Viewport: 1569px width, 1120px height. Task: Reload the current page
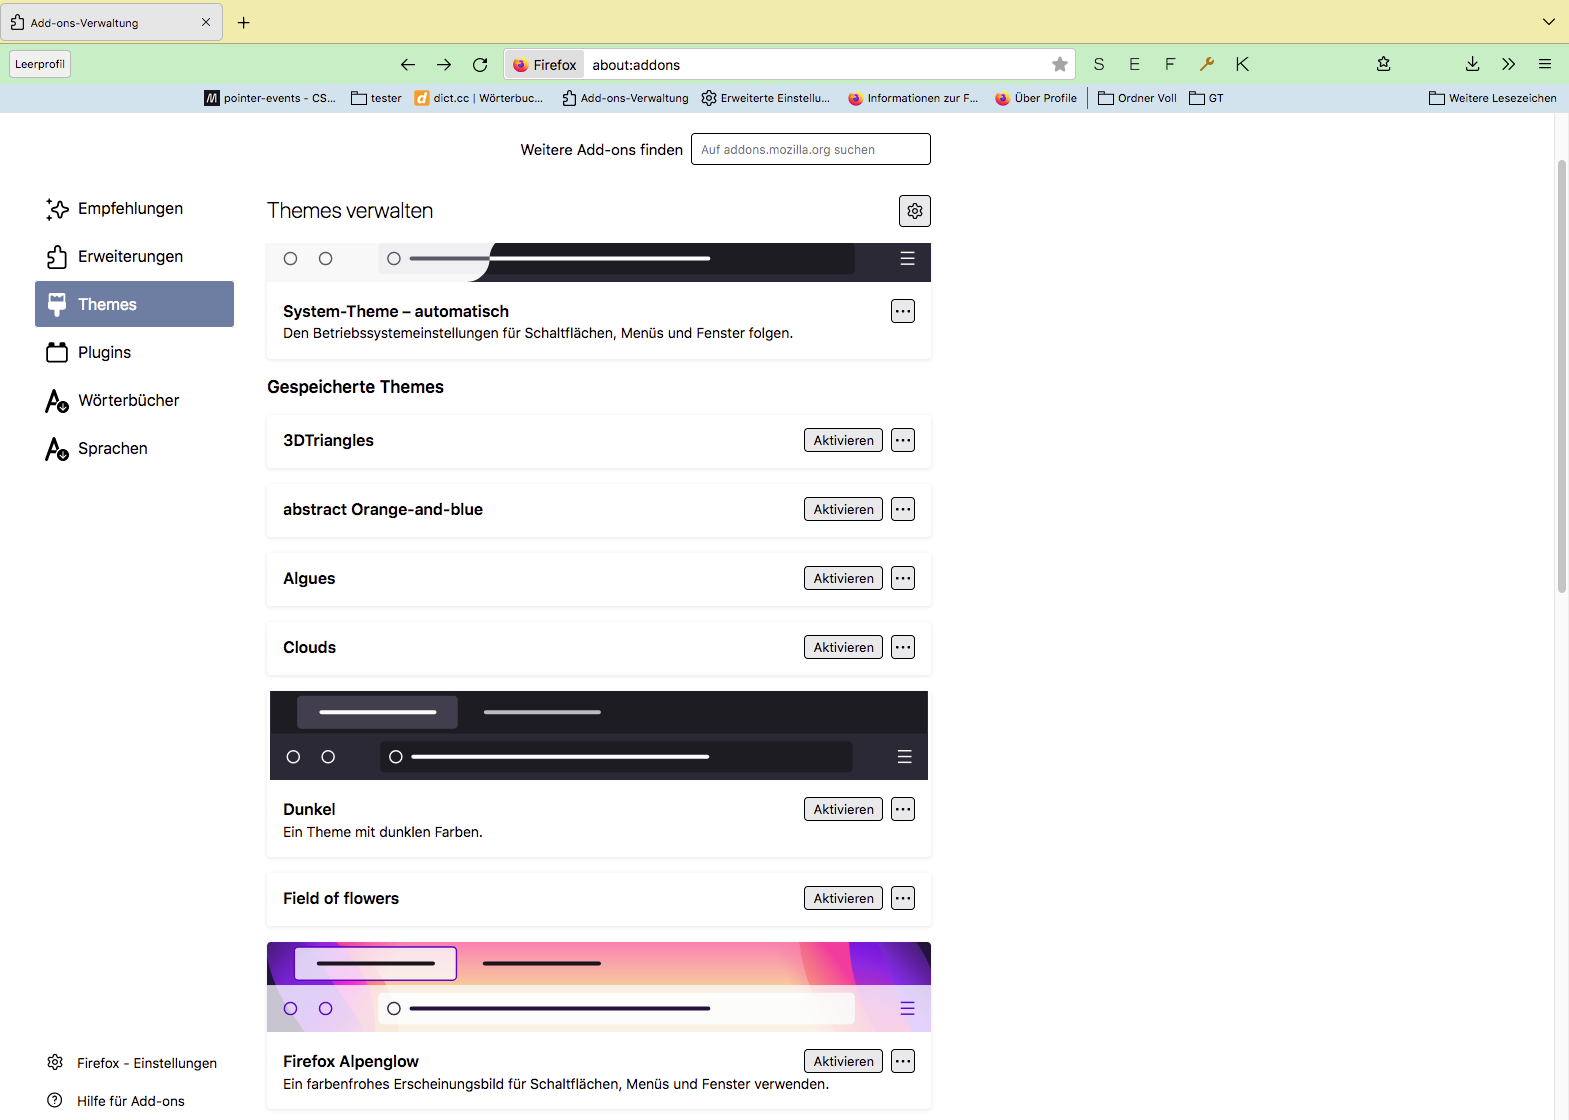480,65
